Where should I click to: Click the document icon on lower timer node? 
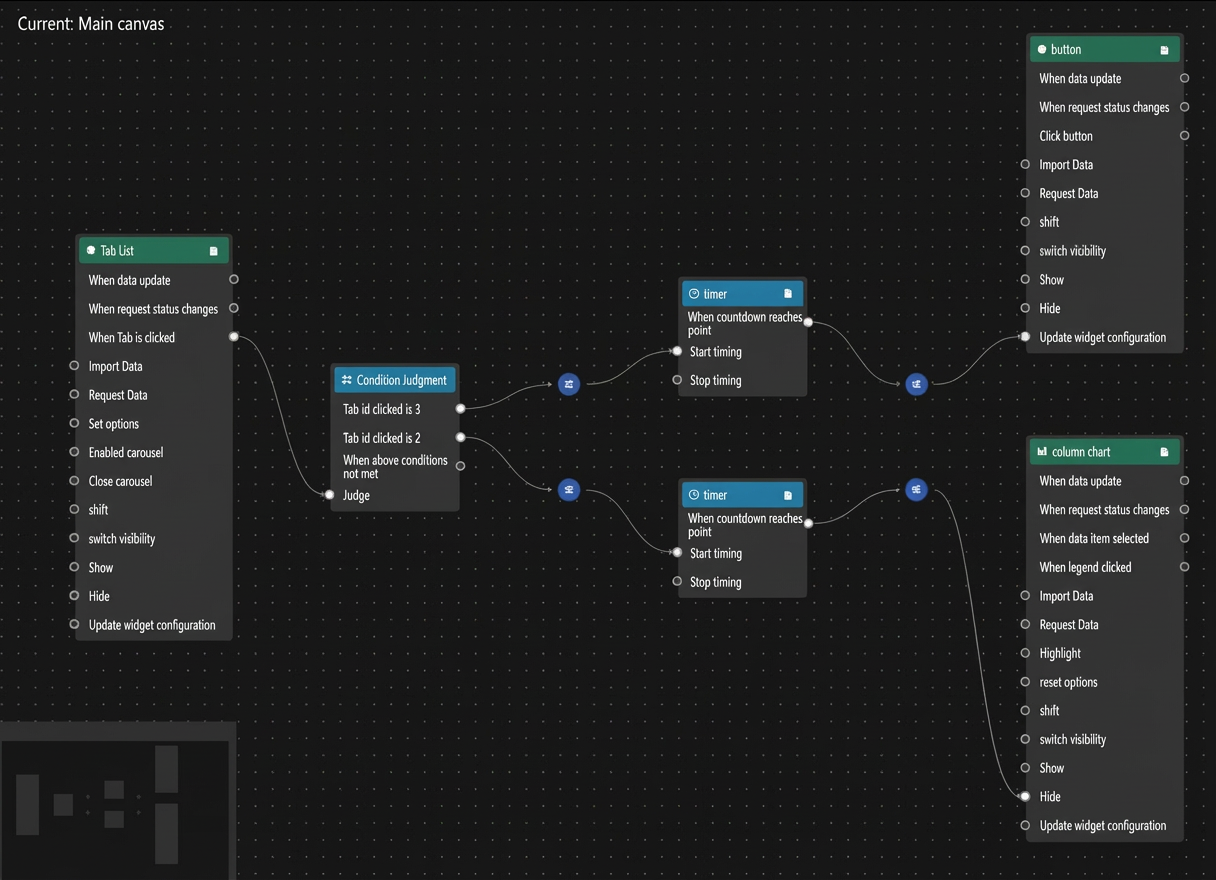coord(788,495)
